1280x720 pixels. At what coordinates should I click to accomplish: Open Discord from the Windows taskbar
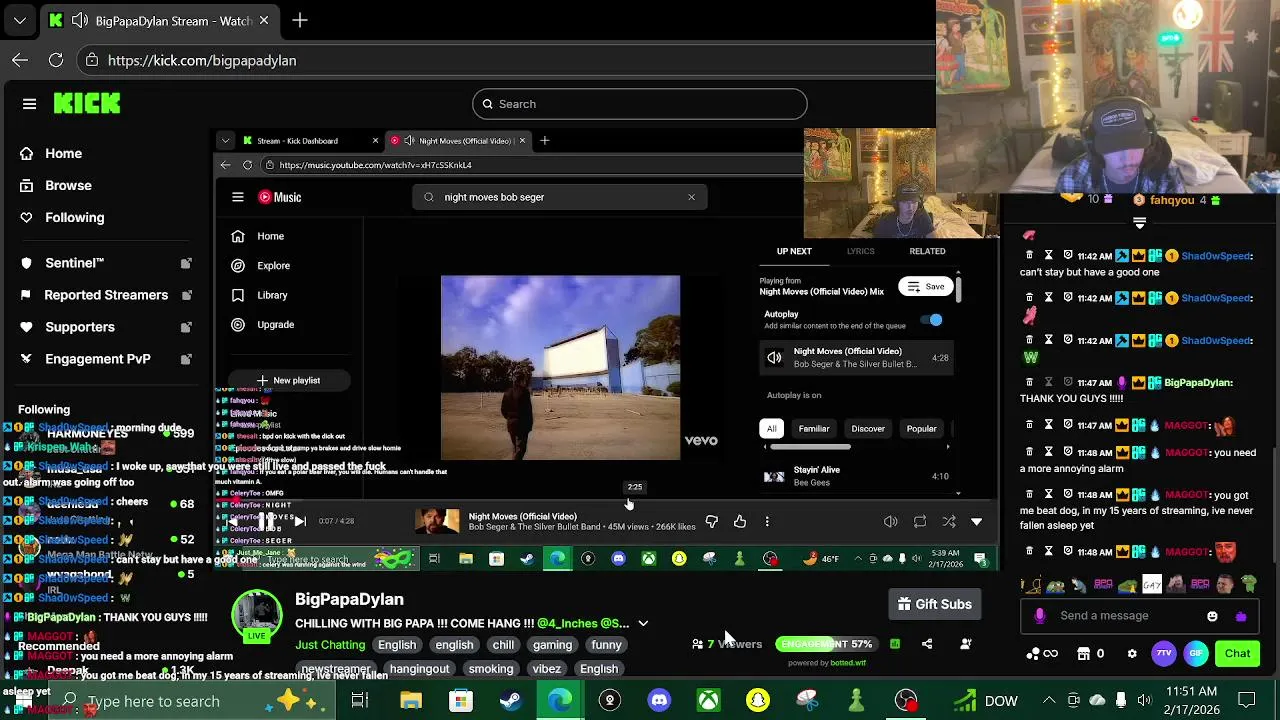click(659, 701)
